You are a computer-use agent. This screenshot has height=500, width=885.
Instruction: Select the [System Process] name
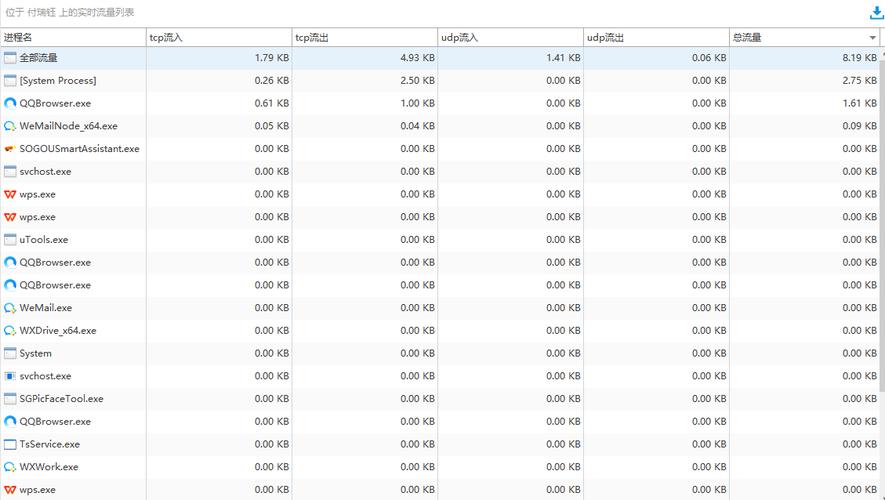click(58, 81)
